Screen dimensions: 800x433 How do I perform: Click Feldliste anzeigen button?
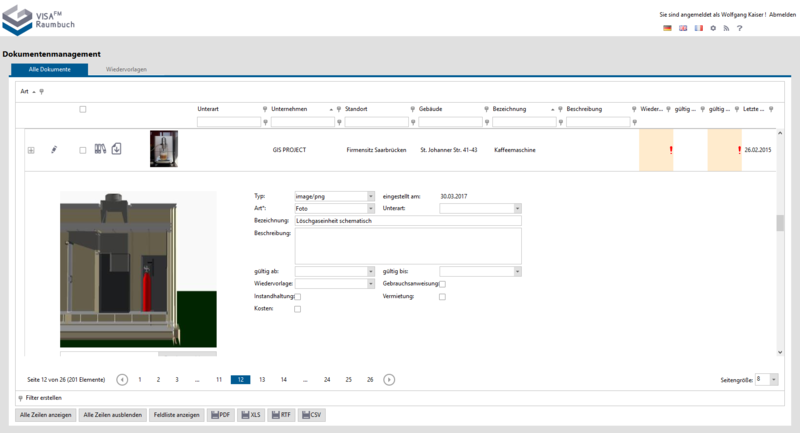pos(177,415)
